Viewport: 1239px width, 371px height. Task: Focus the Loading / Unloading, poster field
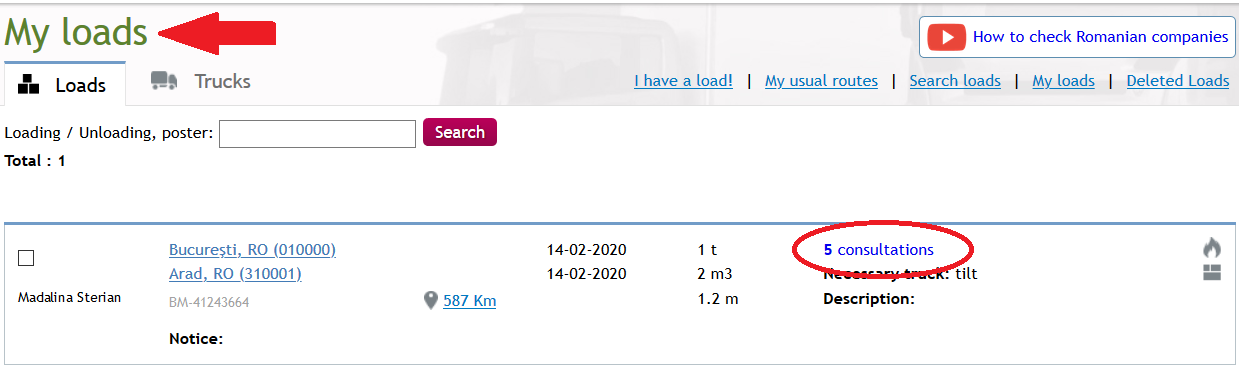(317, 134)
